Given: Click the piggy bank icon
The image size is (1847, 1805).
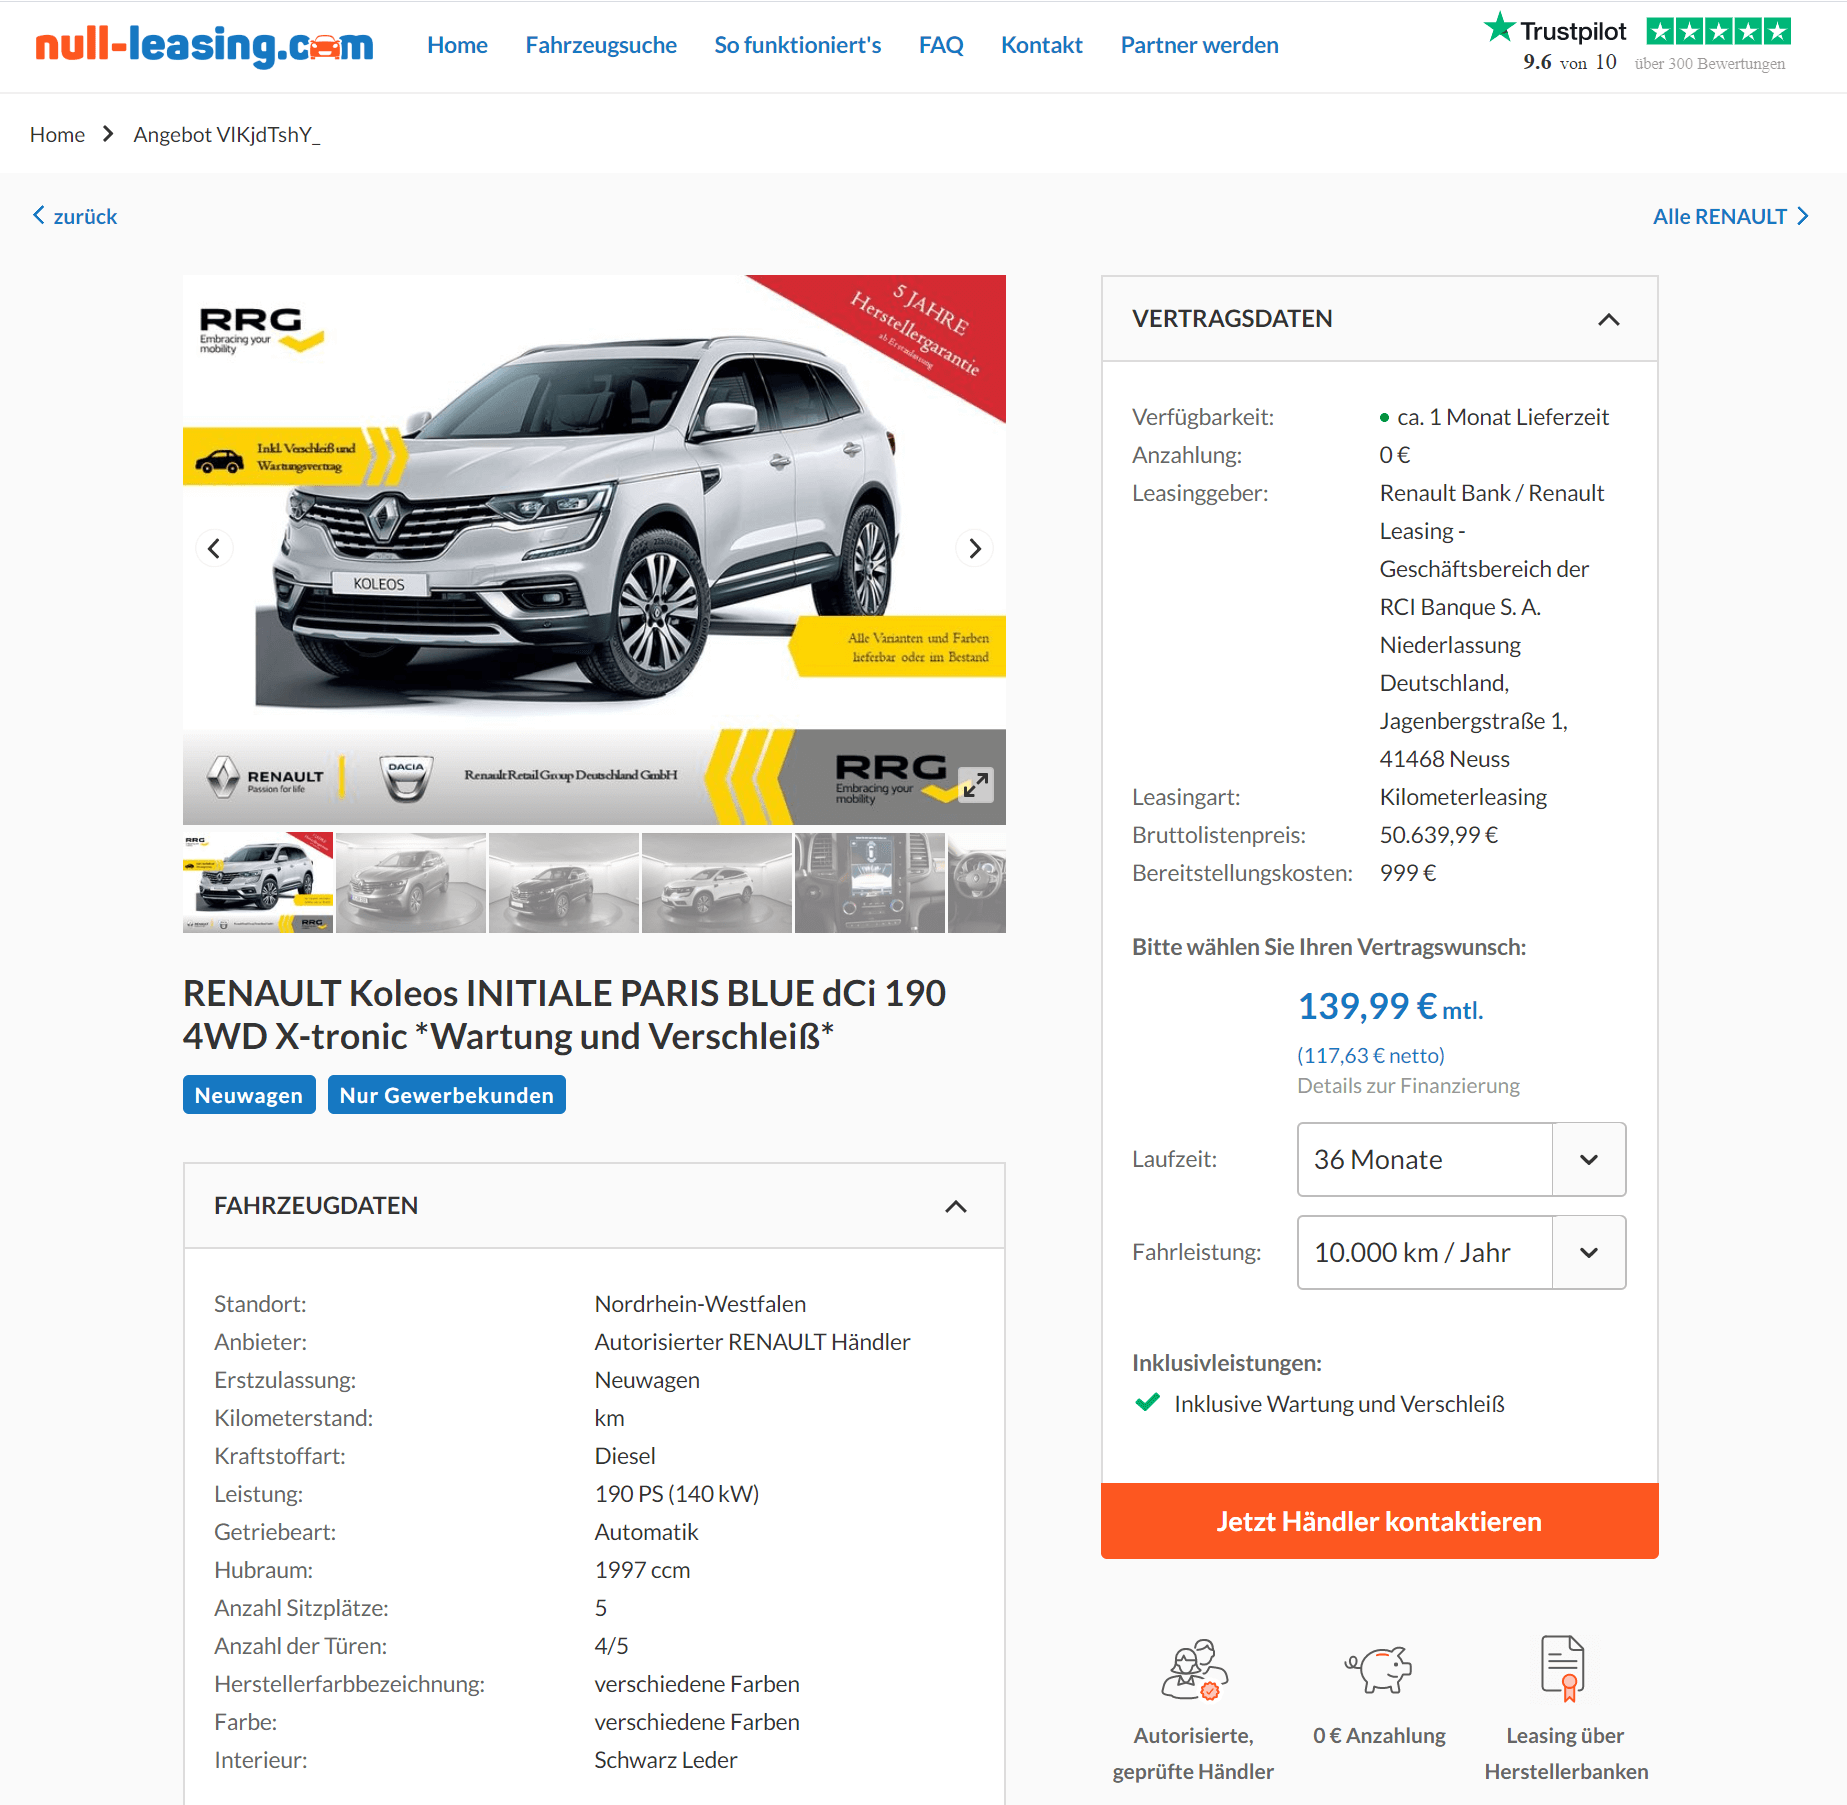Looking at the screenshot, I should click(1379, 1669).
